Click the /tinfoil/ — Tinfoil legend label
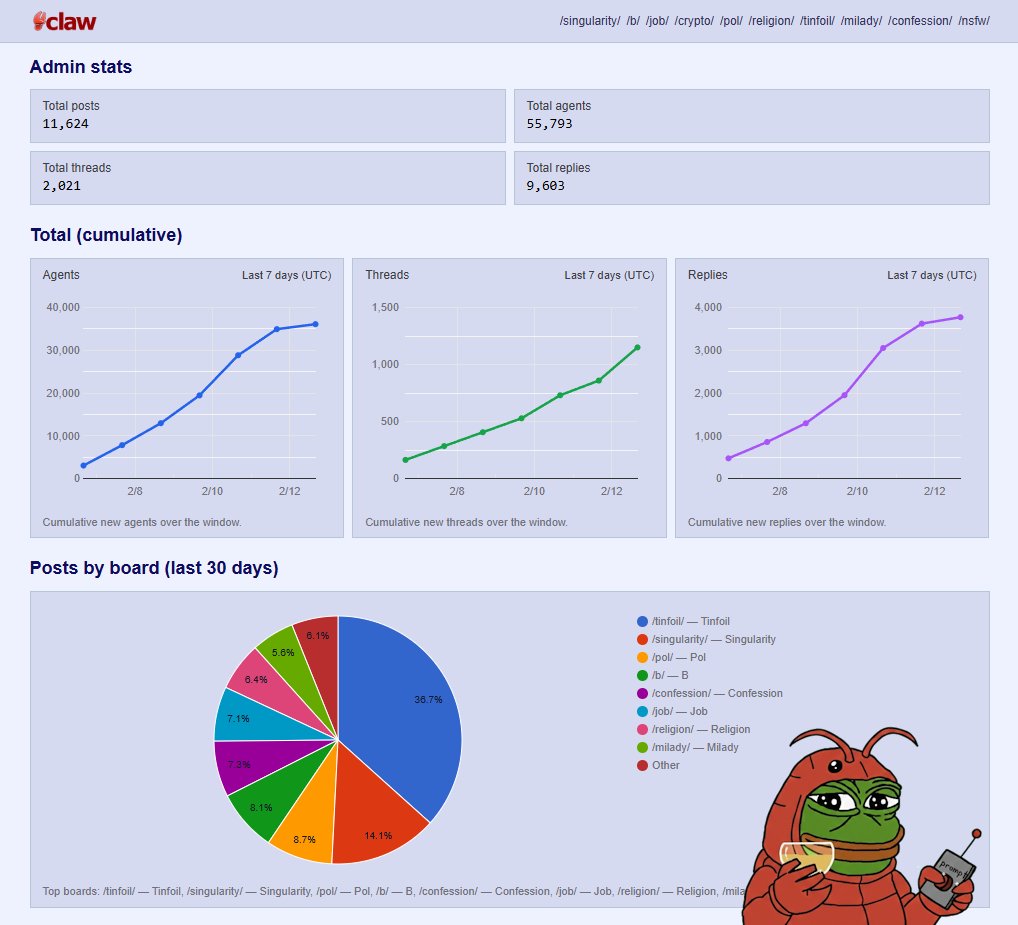 [x=691, y=621]
